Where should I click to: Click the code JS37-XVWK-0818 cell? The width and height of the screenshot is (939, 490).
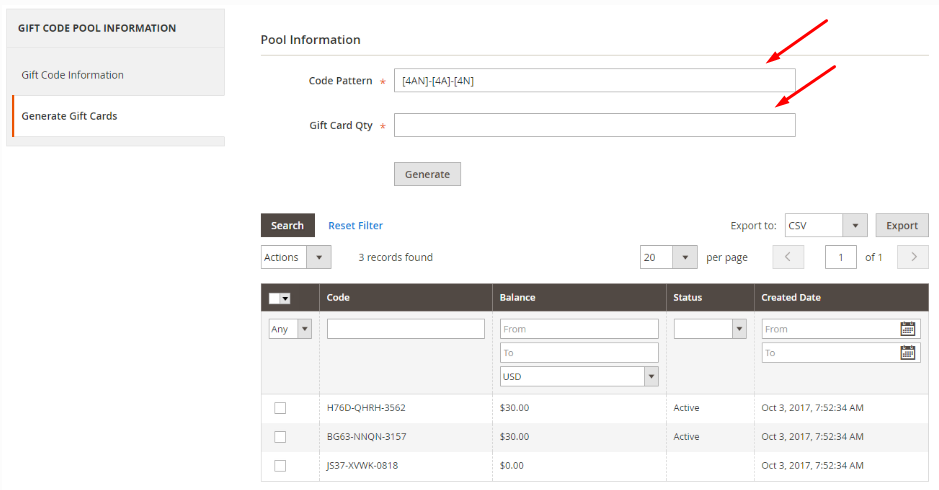[362, 465]
